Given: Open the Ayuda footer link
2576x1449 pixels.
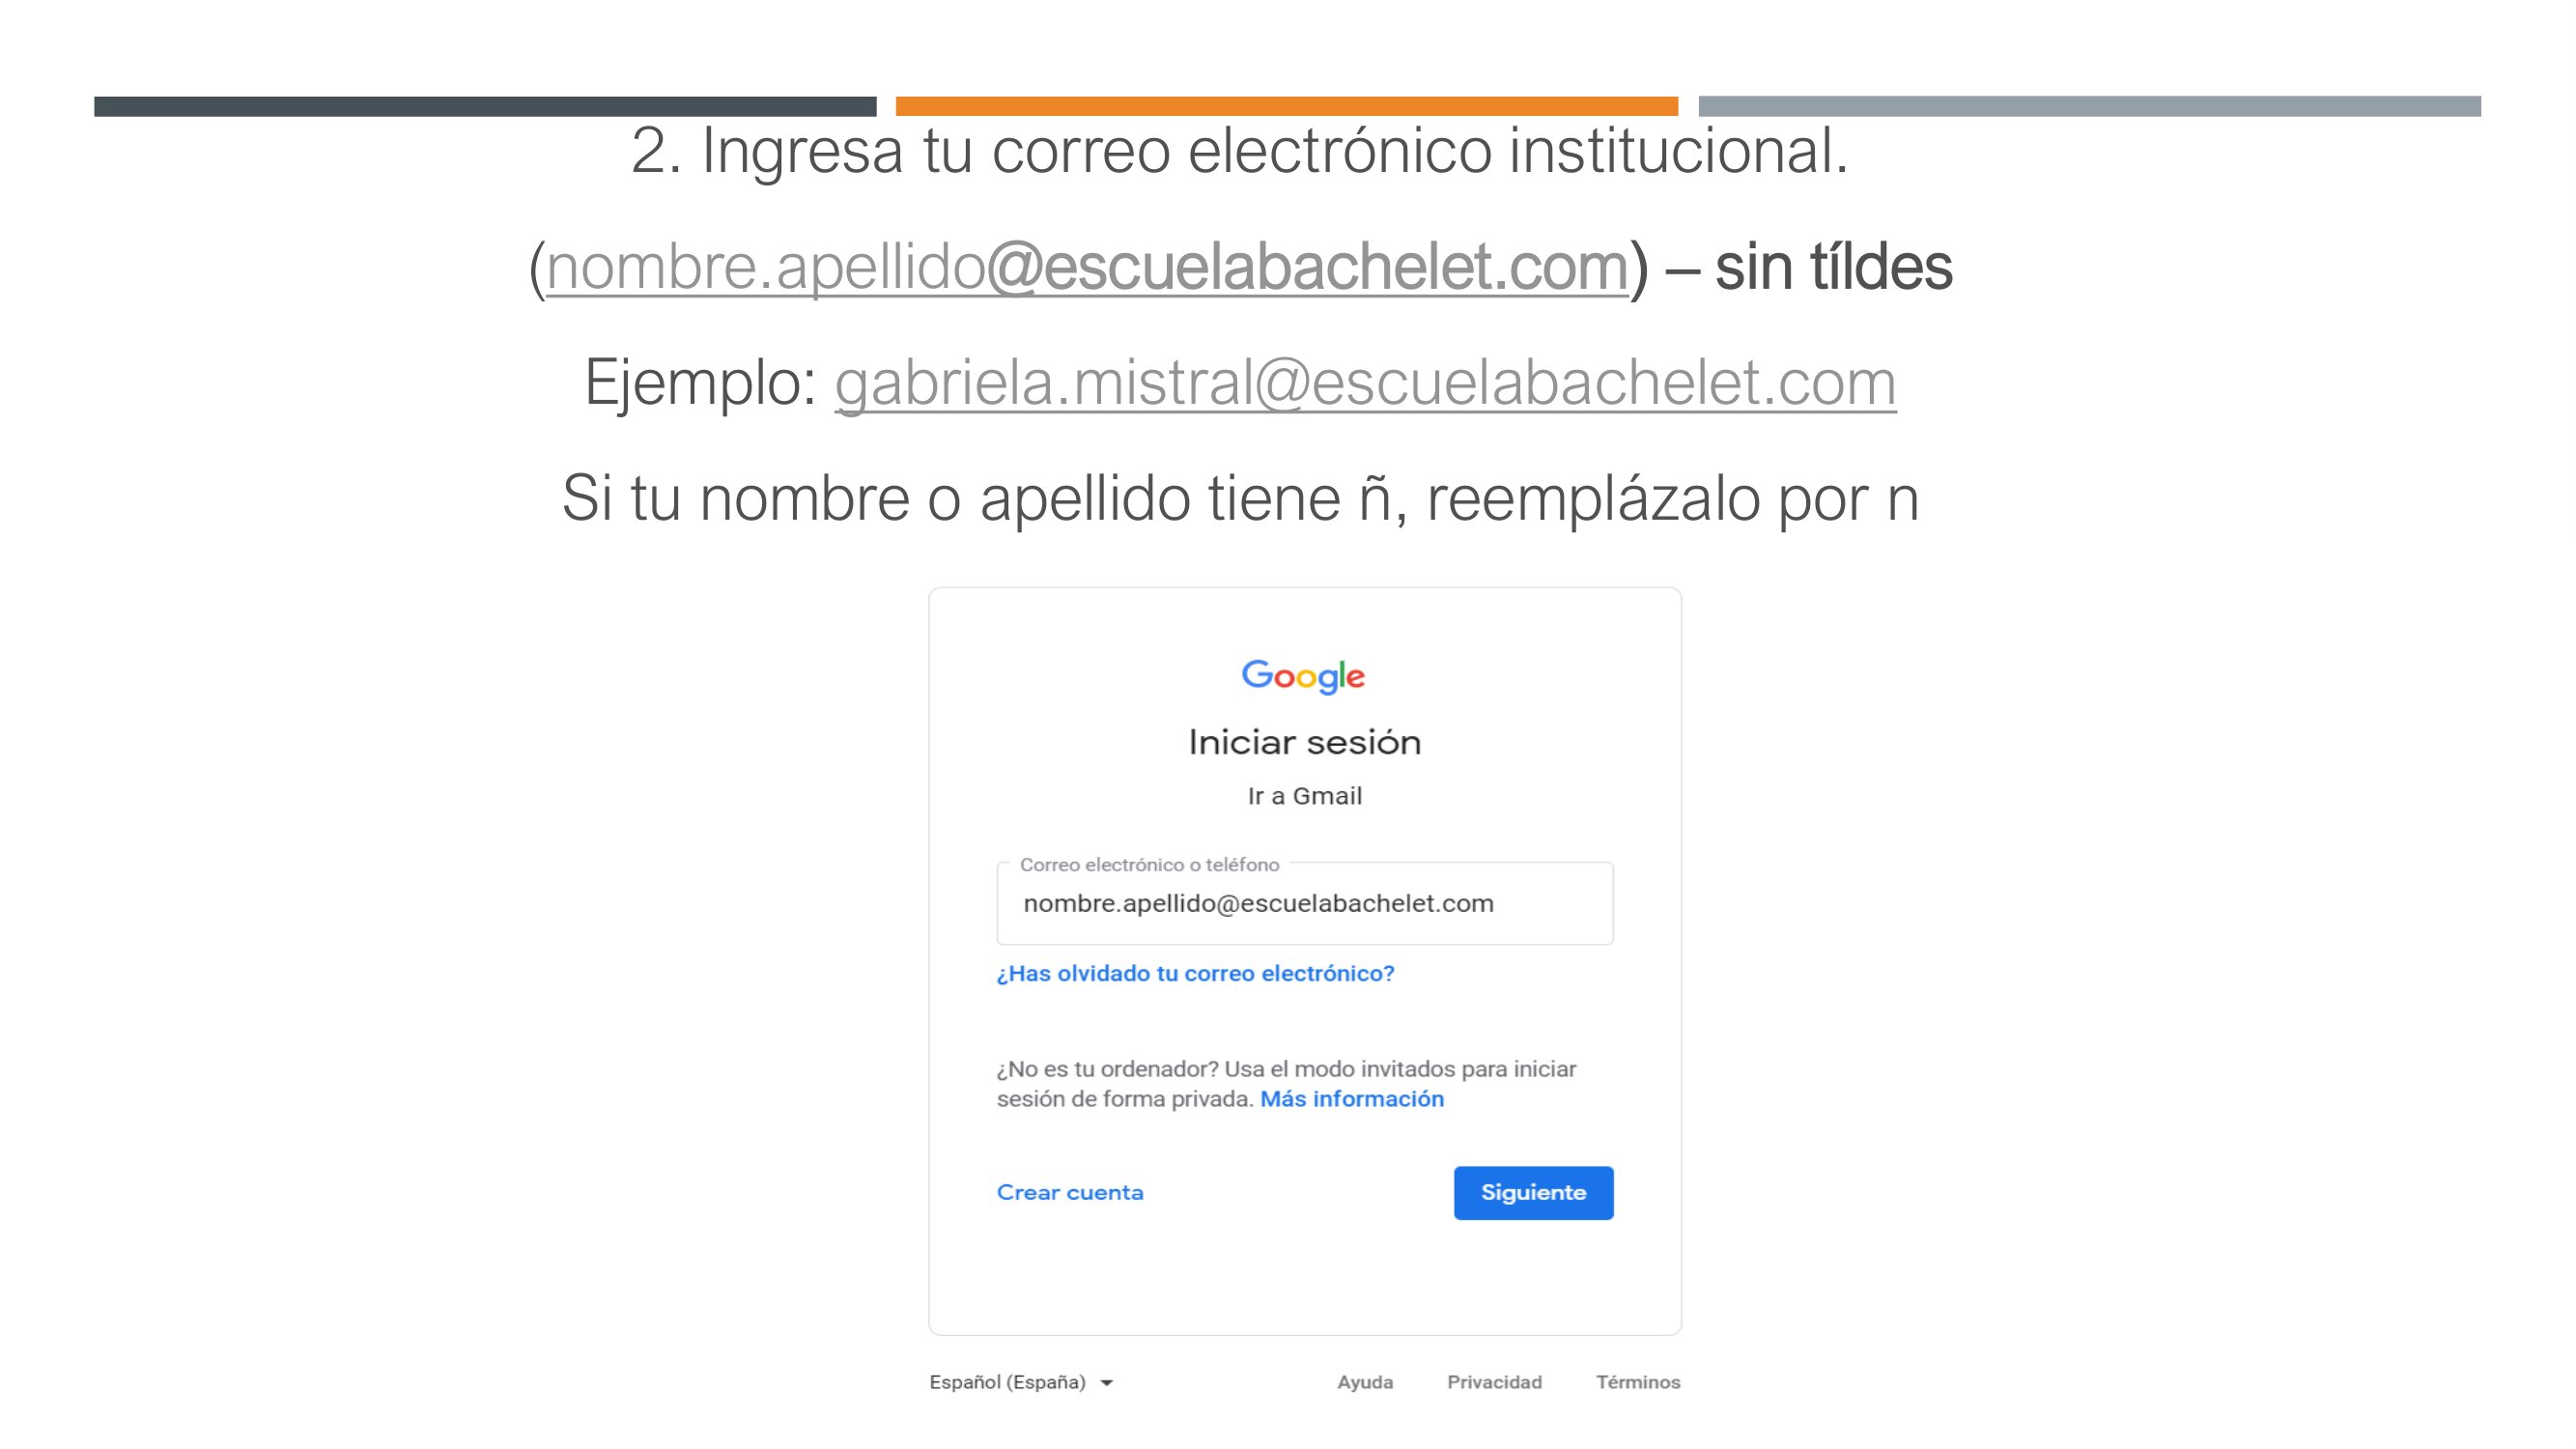Looking at the screenshot, I should (1364, 1382).
